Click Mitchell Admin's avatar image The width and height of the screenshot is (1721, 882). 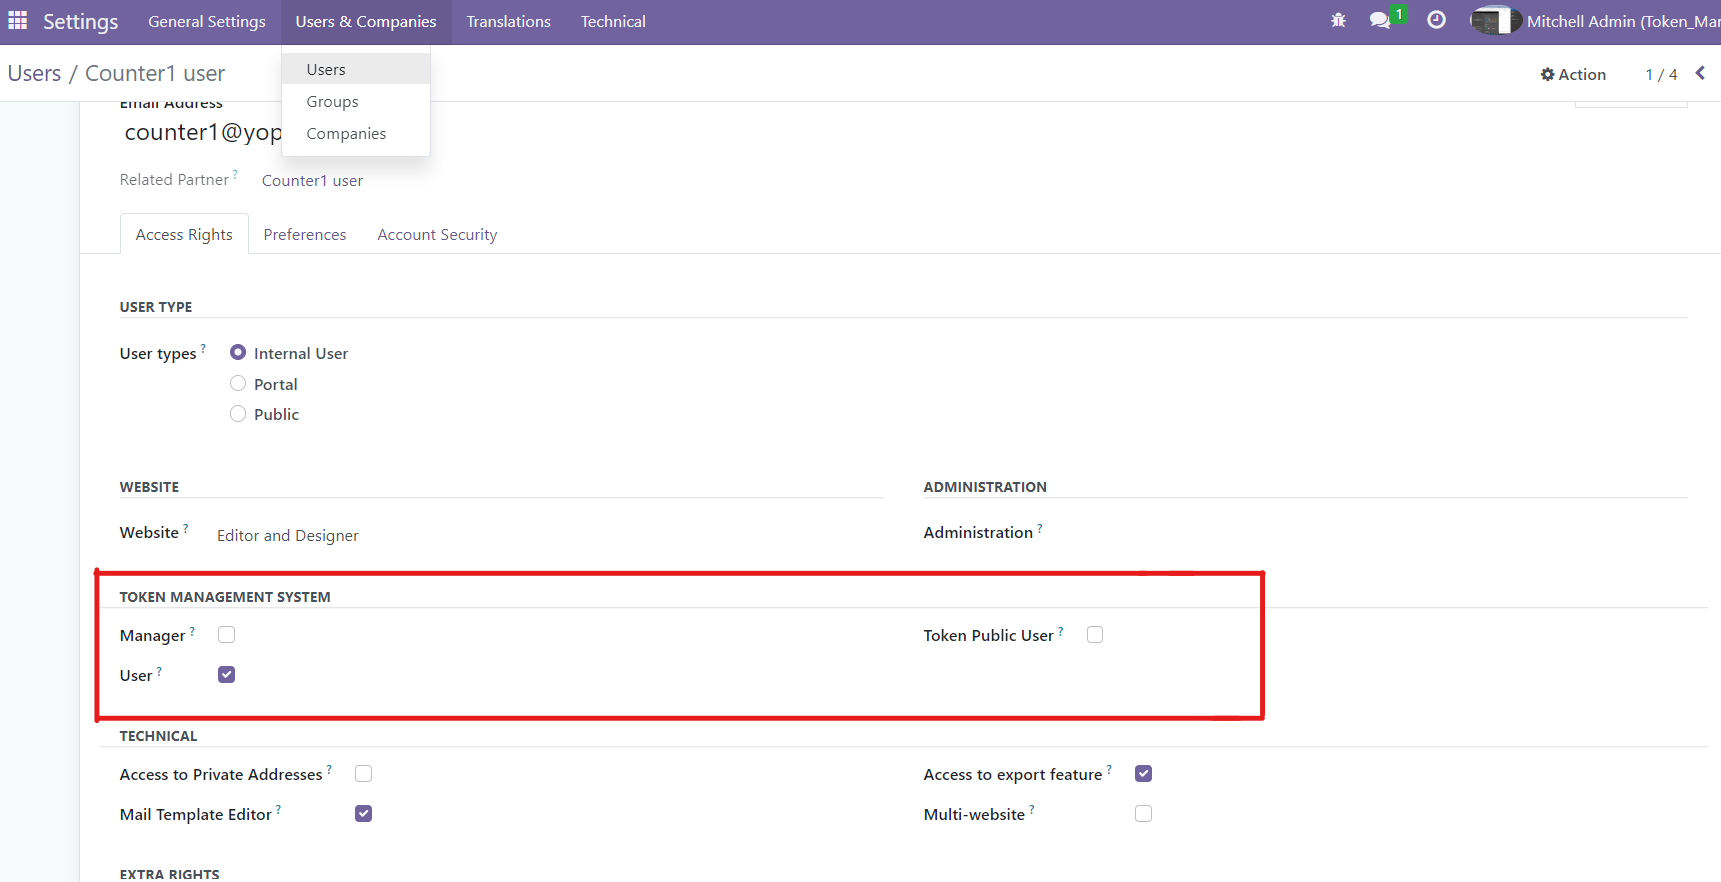1495,21
